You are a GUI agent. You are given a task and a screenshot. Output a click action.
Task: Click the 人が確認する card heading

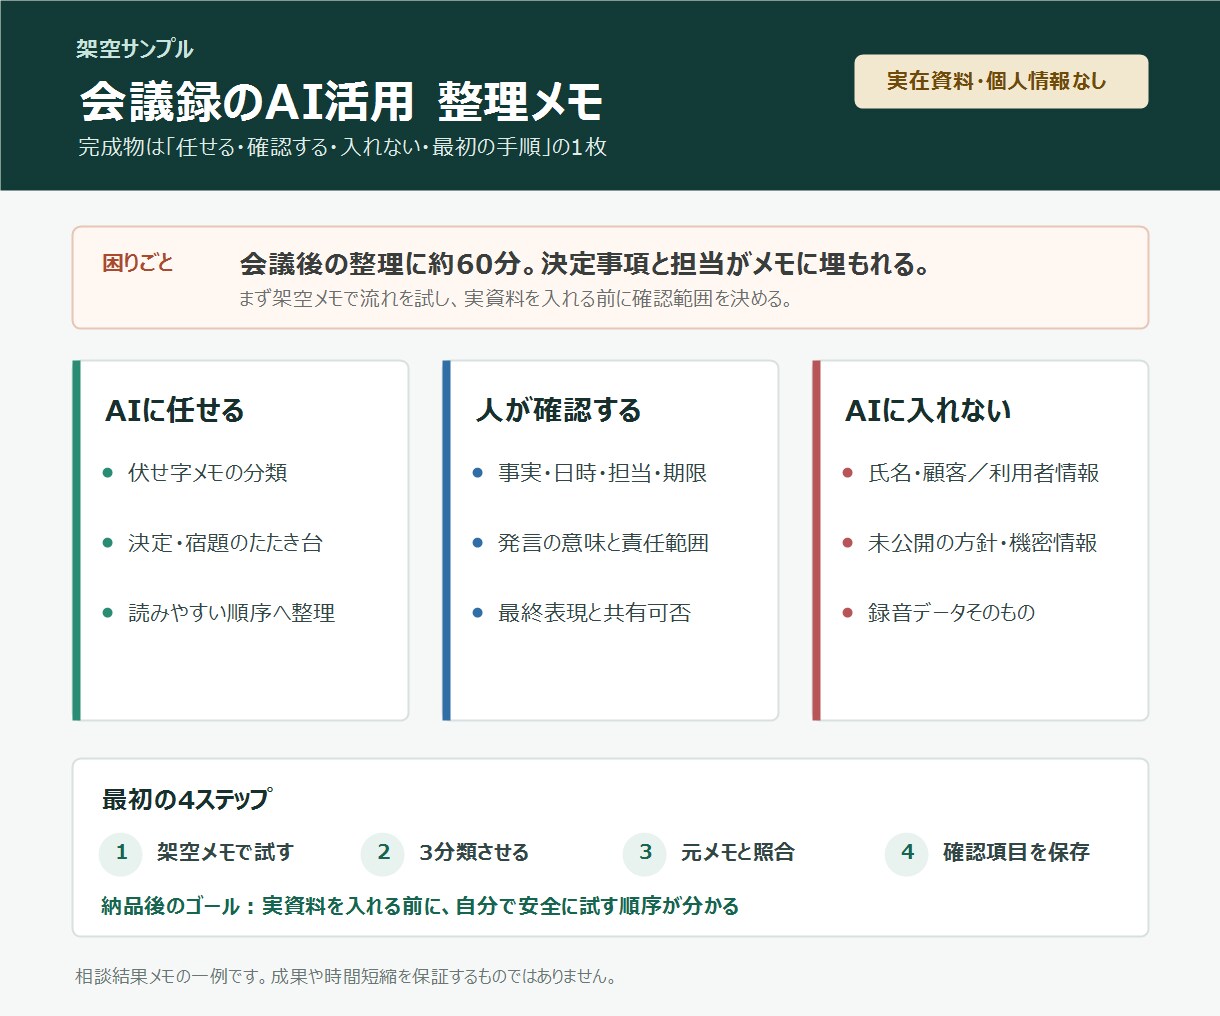click(x=559, y=410)
